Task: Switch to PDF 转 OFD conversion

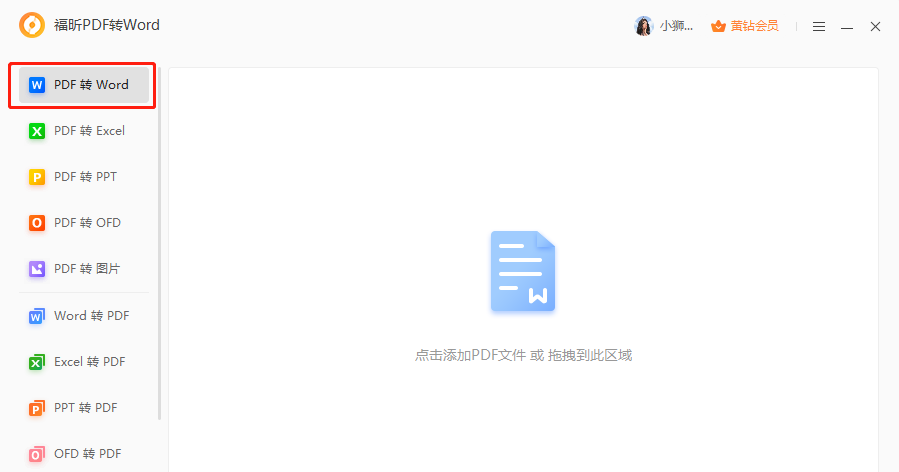Action: (84, 223)
